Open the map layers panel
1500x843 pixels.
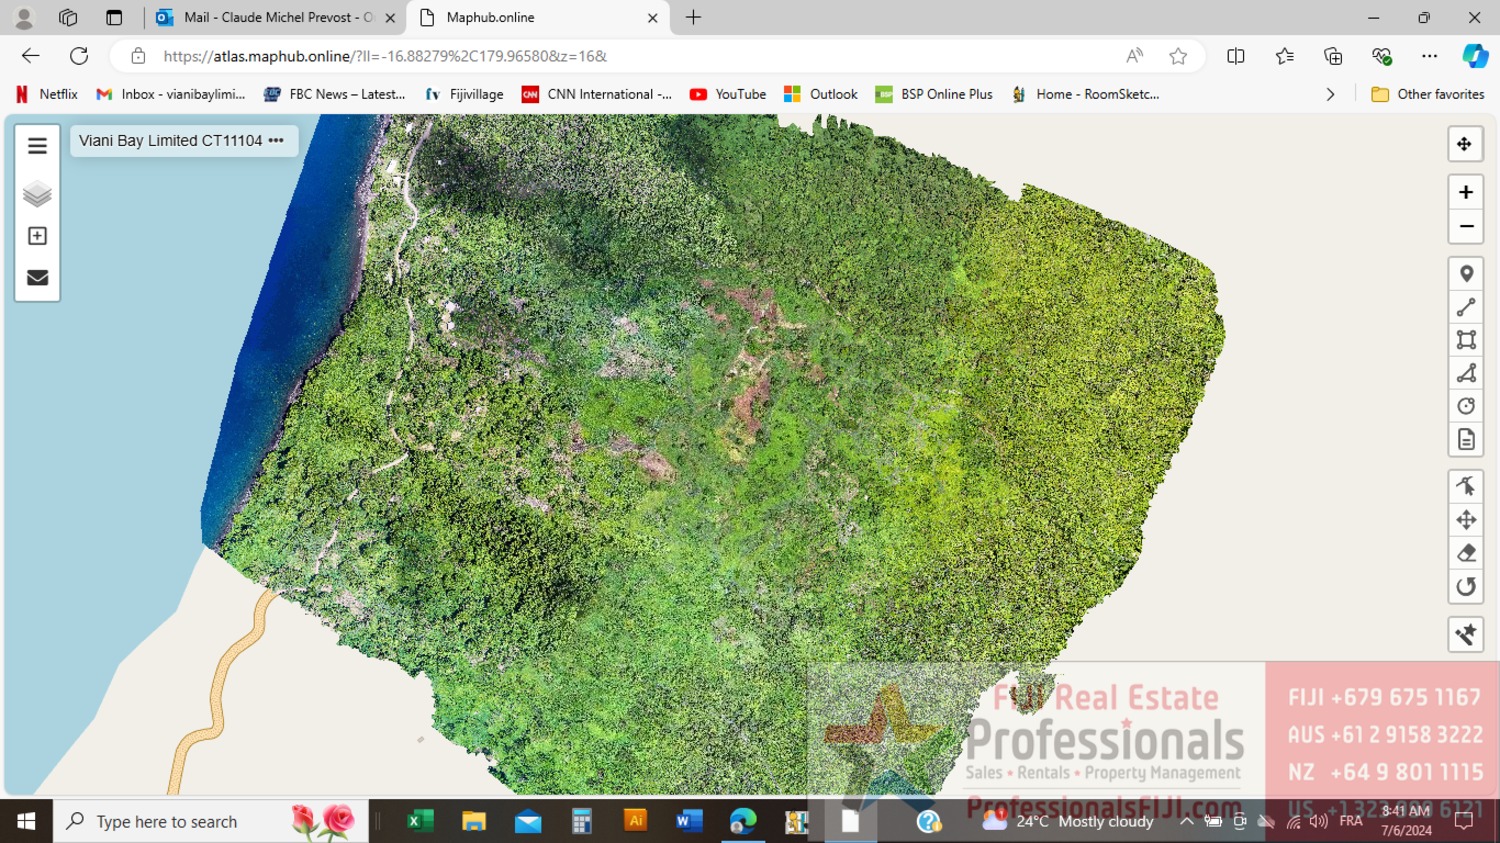(x=37, y=193)
